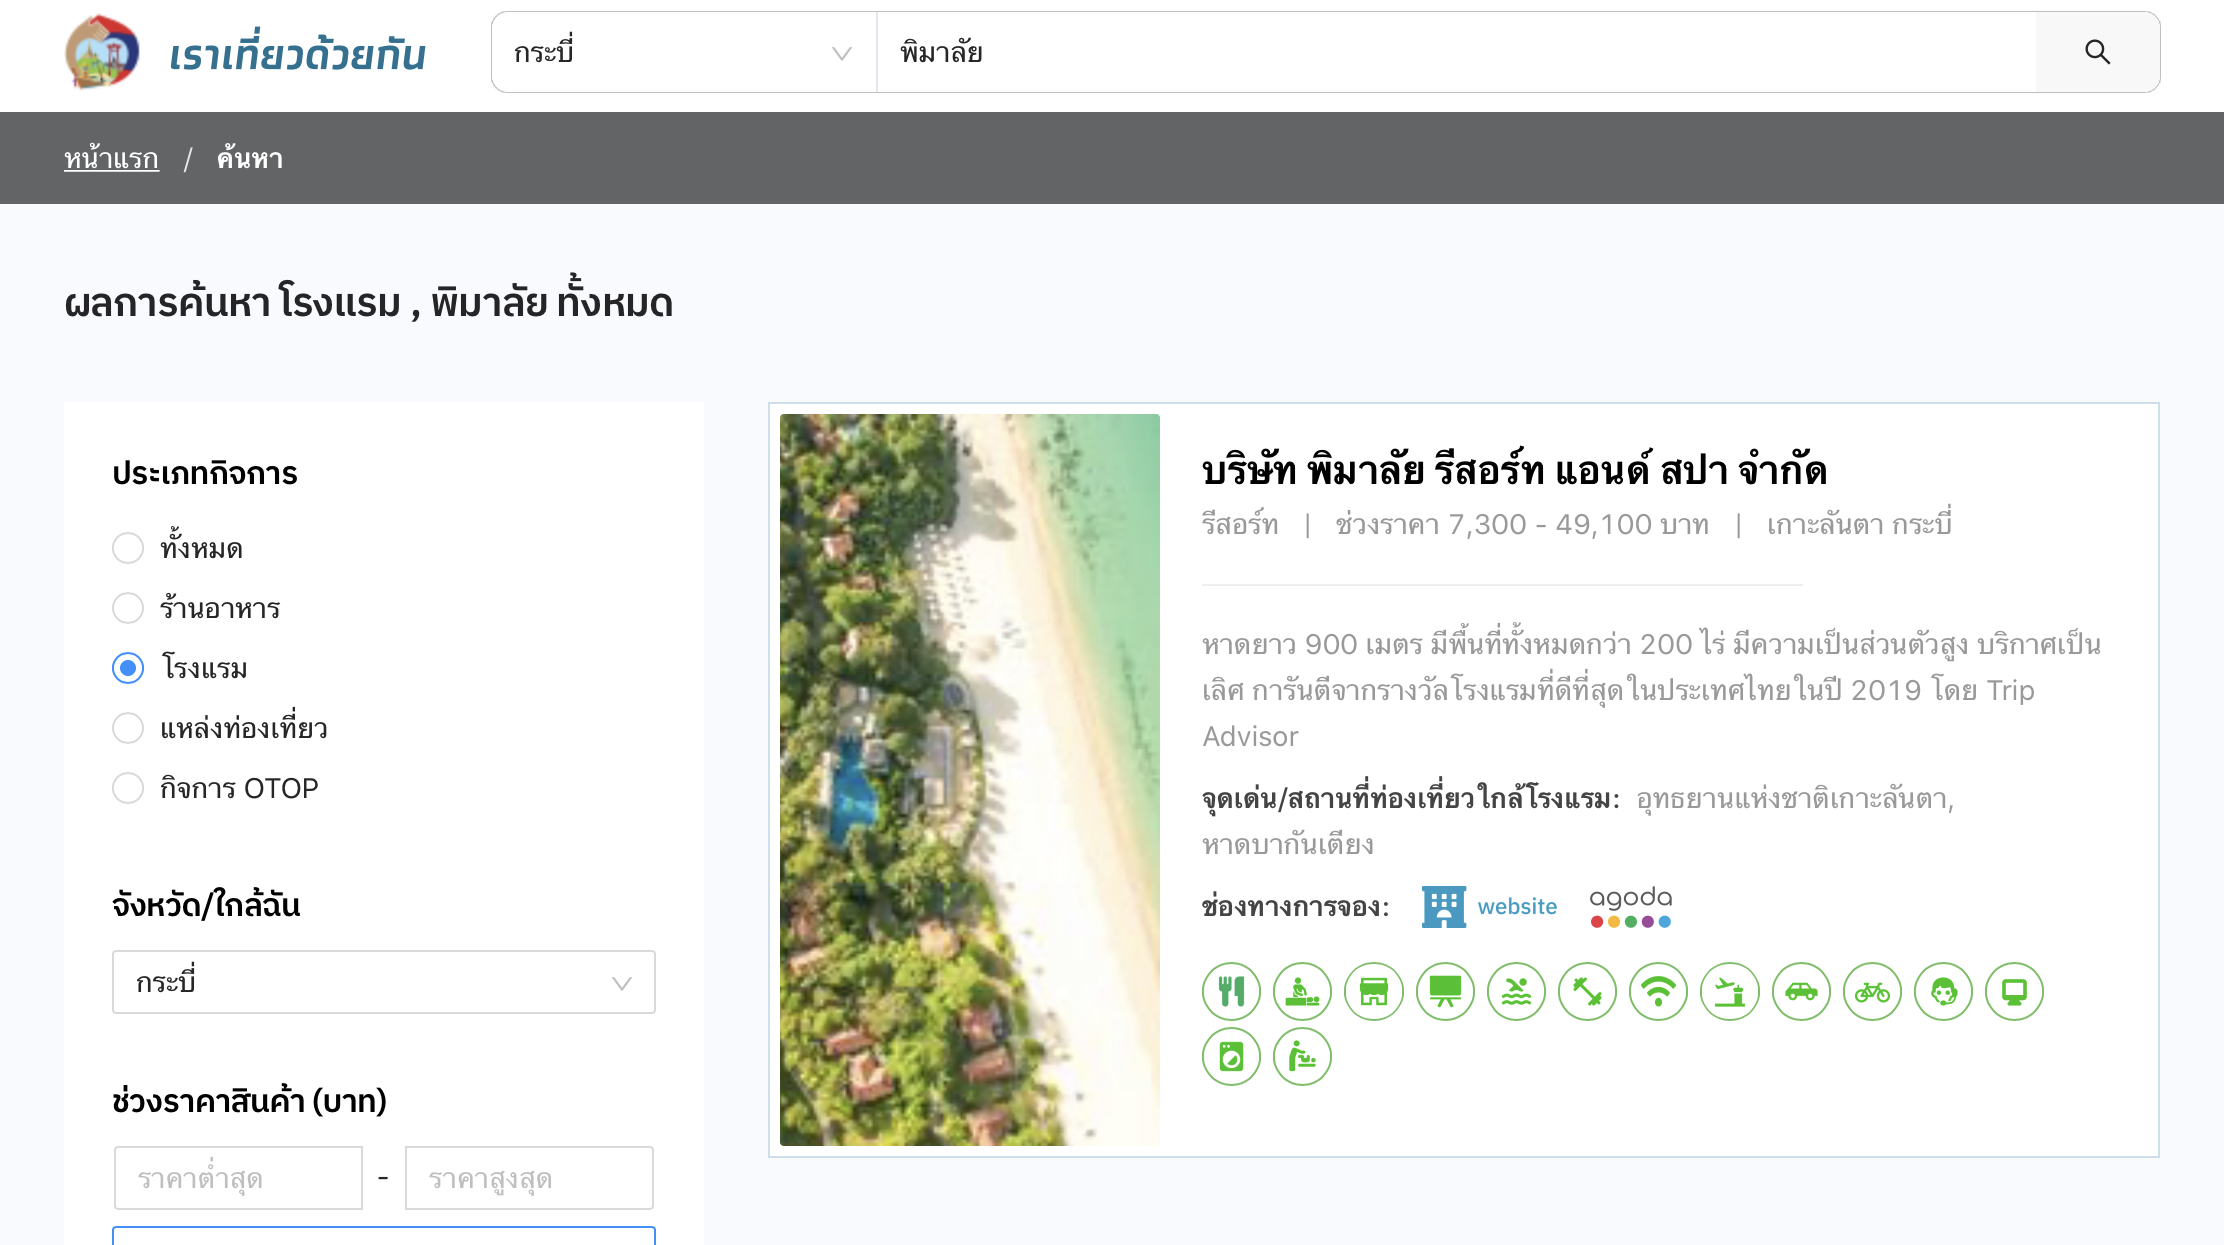This screenshot has height=1245, width=2224.
Task: Click the restaurant fork and knife amenity icon
Action: click(x=1231, y=991)
